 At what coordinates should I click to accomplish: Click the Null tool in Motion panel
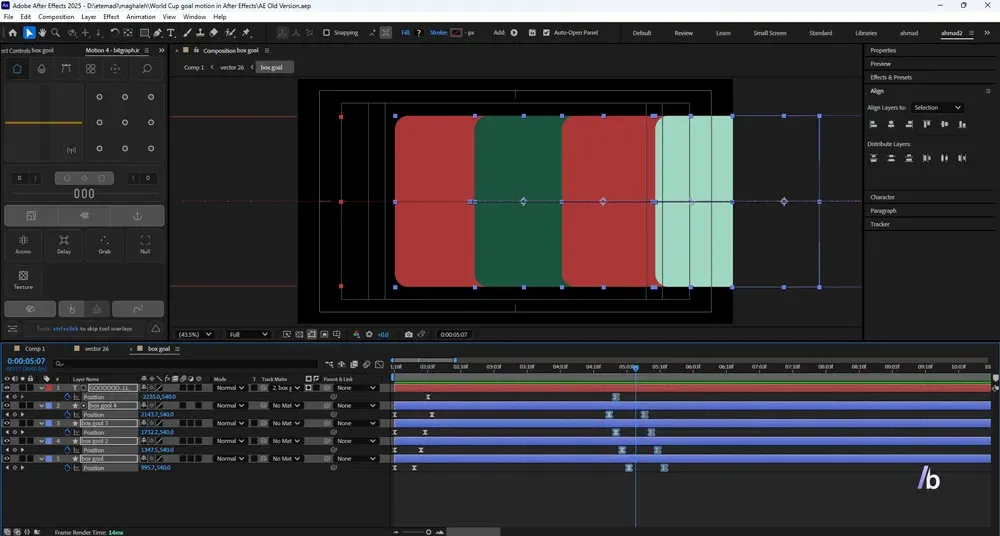click(145, 244)
